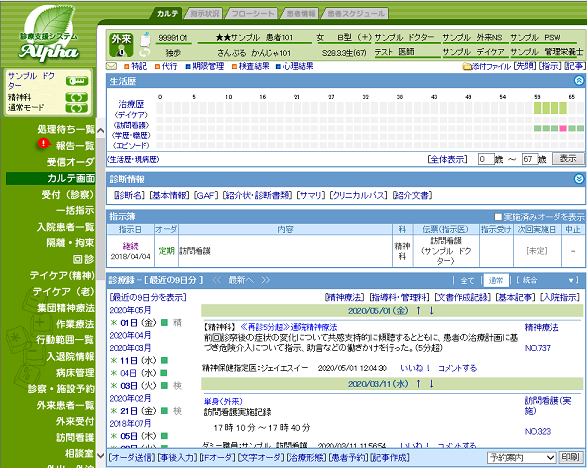Open the 患者情報 tab
Viewport: 587px width, 468px height.
pos(301,13)
